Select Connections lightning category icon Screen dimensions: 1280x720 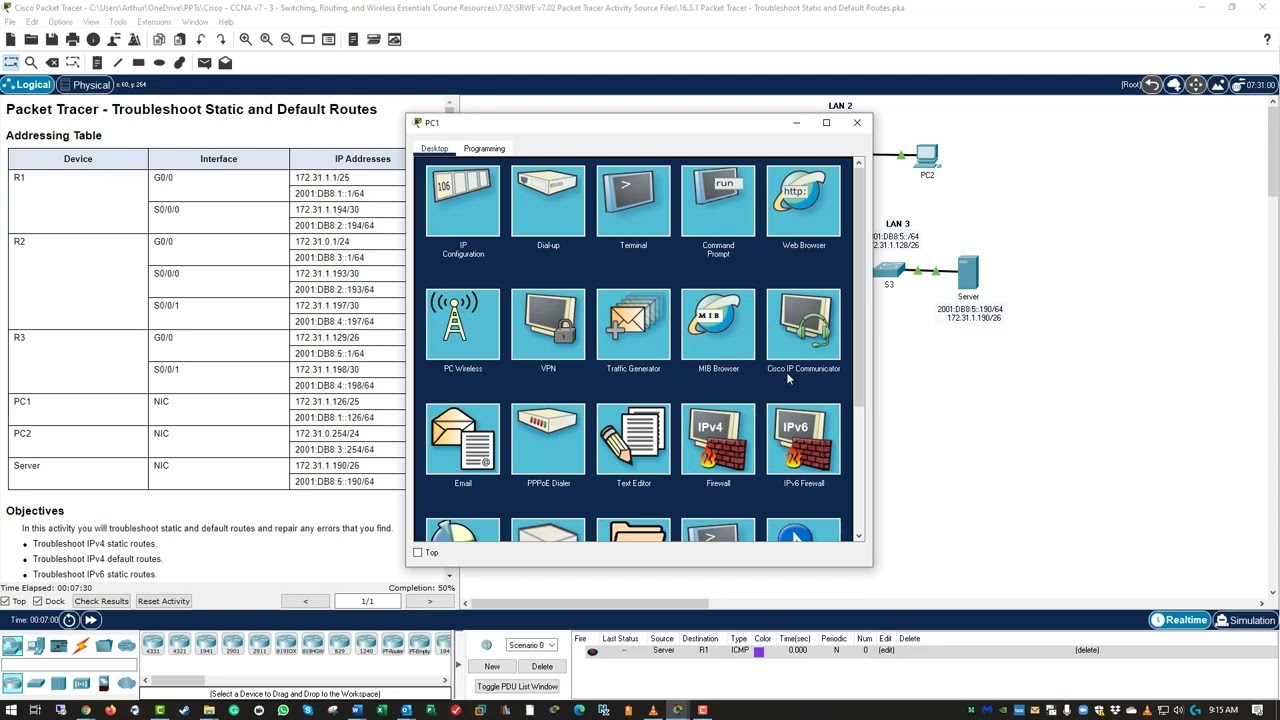click(x=81, y=646)
